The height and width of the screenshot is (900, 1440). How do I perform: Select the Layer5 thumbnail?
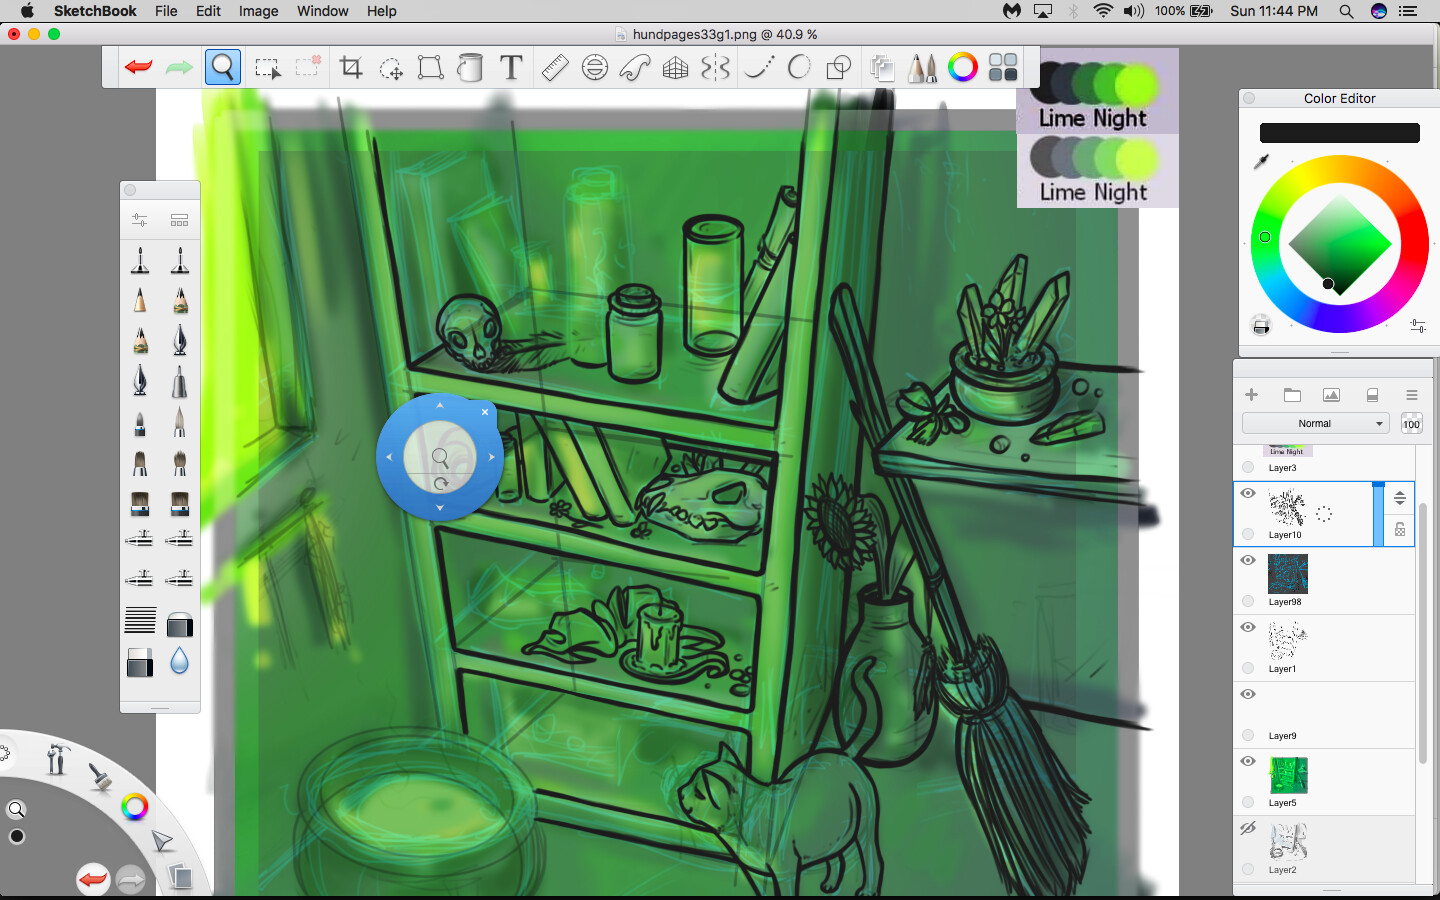click(1288, 775)
